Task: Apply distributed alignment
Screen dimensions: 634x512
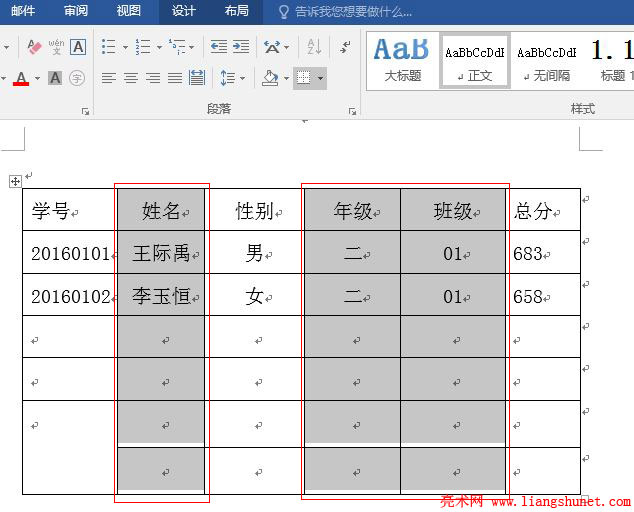Action: [197, 78]
